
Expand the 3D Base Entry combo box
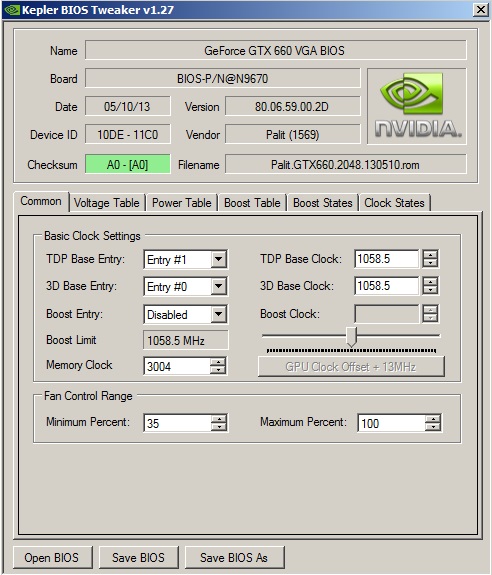(x=219, y=286)
